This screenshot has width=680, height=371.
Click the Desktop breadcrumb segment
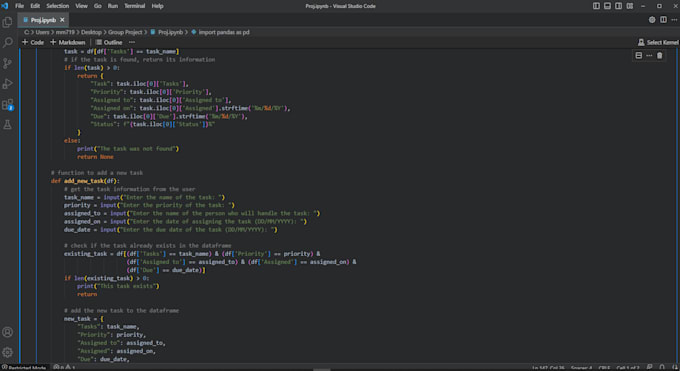(x=91, y=32)
